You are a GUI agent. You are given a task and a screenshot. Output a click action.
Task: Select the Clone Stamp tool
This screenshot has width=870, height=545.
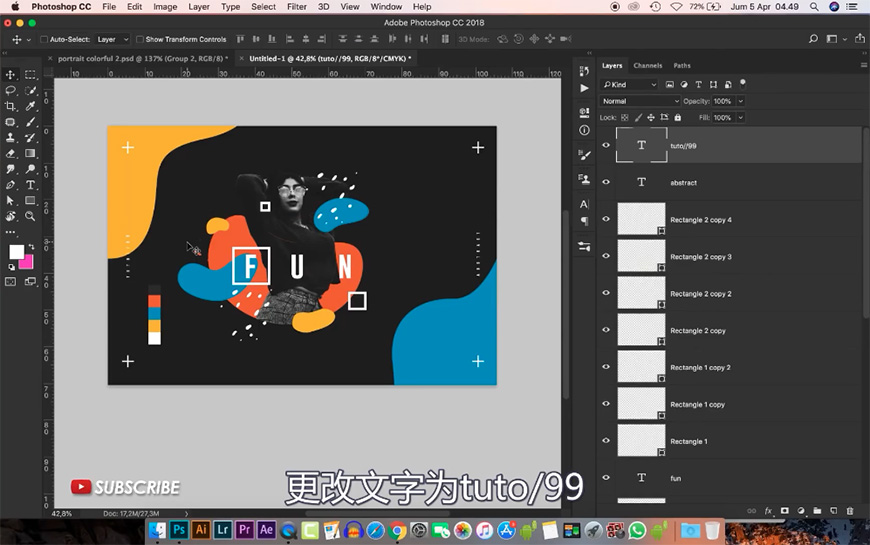tap(11, 138)
